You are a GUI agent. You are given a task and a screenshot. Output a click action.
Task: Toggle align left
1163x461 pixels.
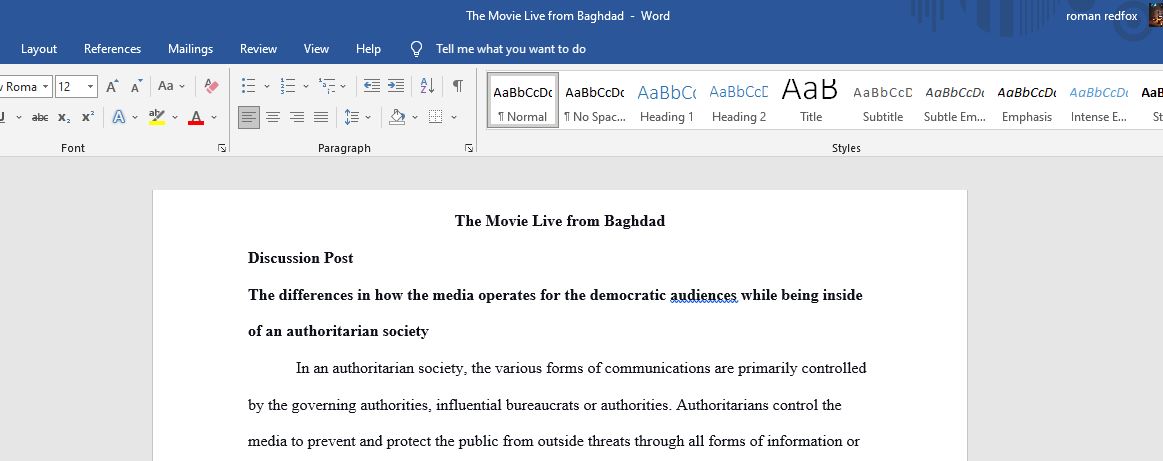pyautogui.click(x=249, y=117)
